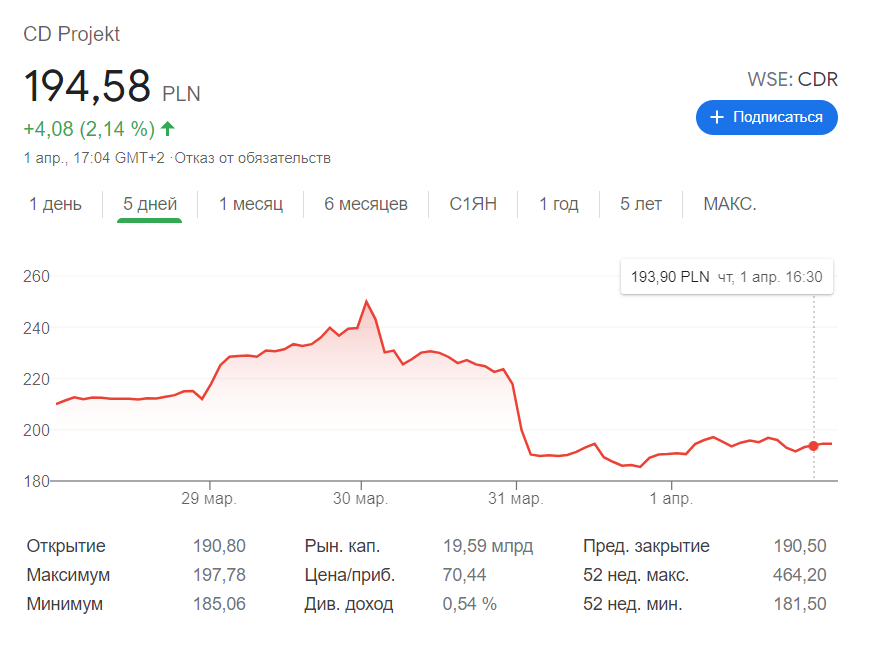Select the 1 год range tab
This screenshot has width=881, height=649.
(558, 203)
